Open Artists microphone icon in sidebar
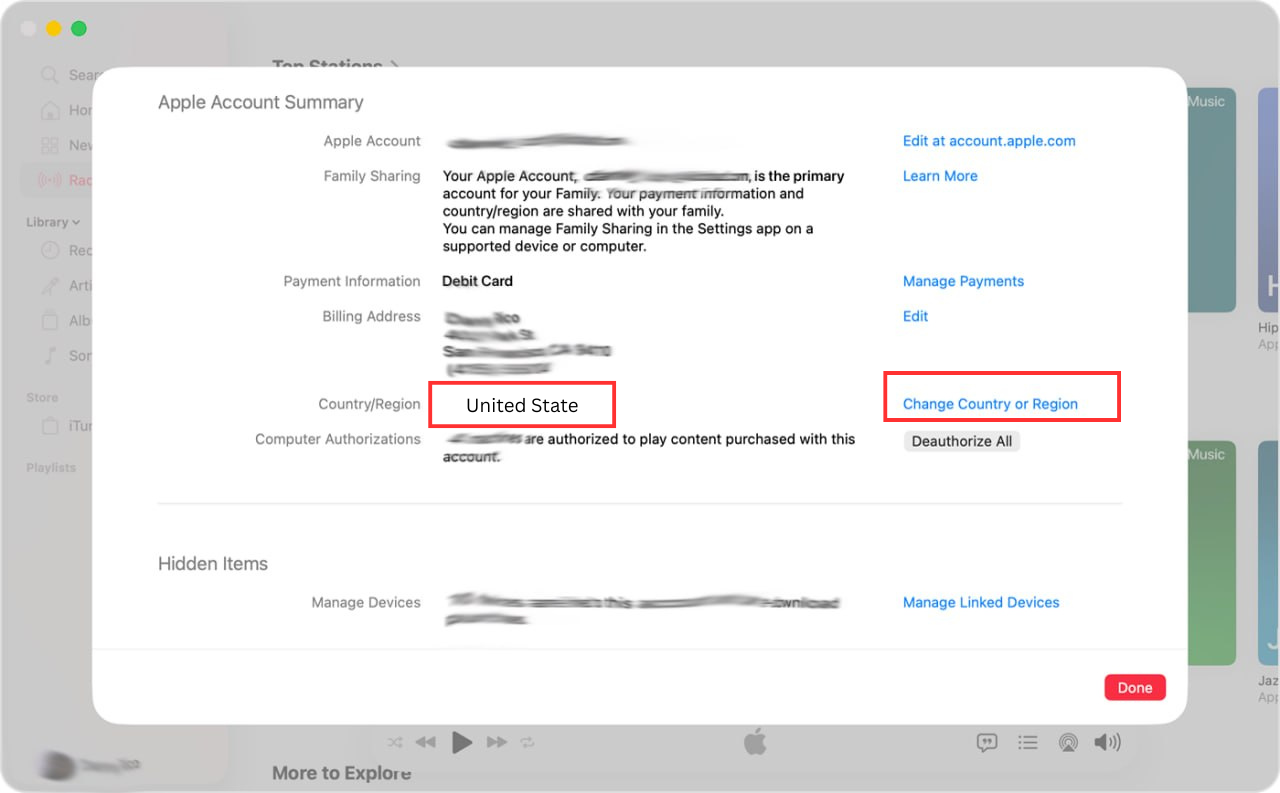Viewport: 1280px width, 793px height. coord(50,285)
